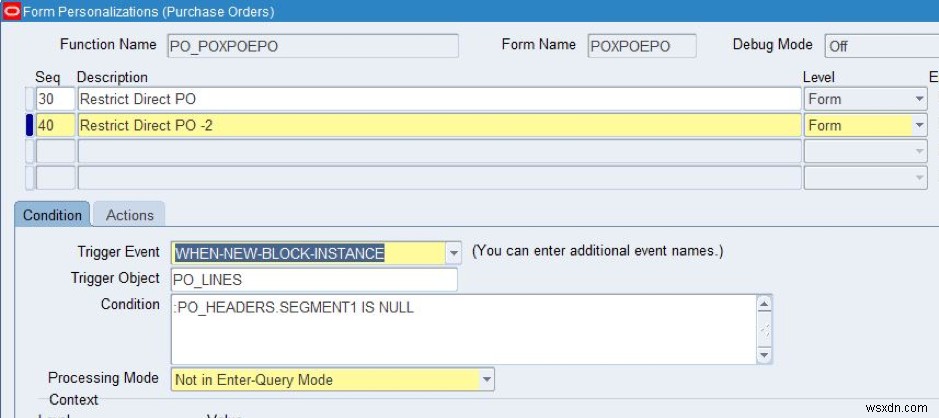Click scroll down arrow of Condition text area
Image resolution: width=939 pixels, height=418 pixels.
[x=764, y=355]
